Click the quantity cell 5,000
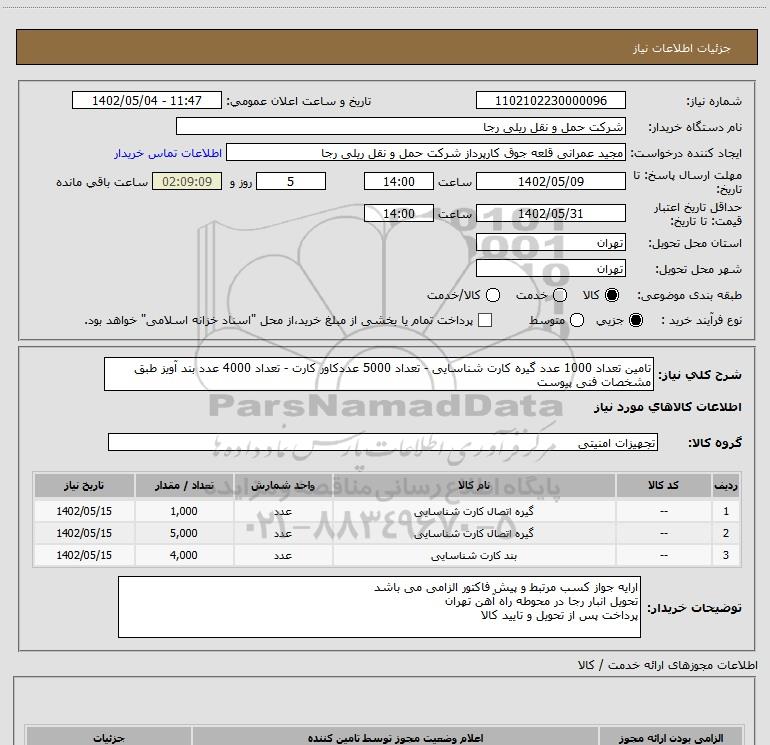 (x=184, y=533)
